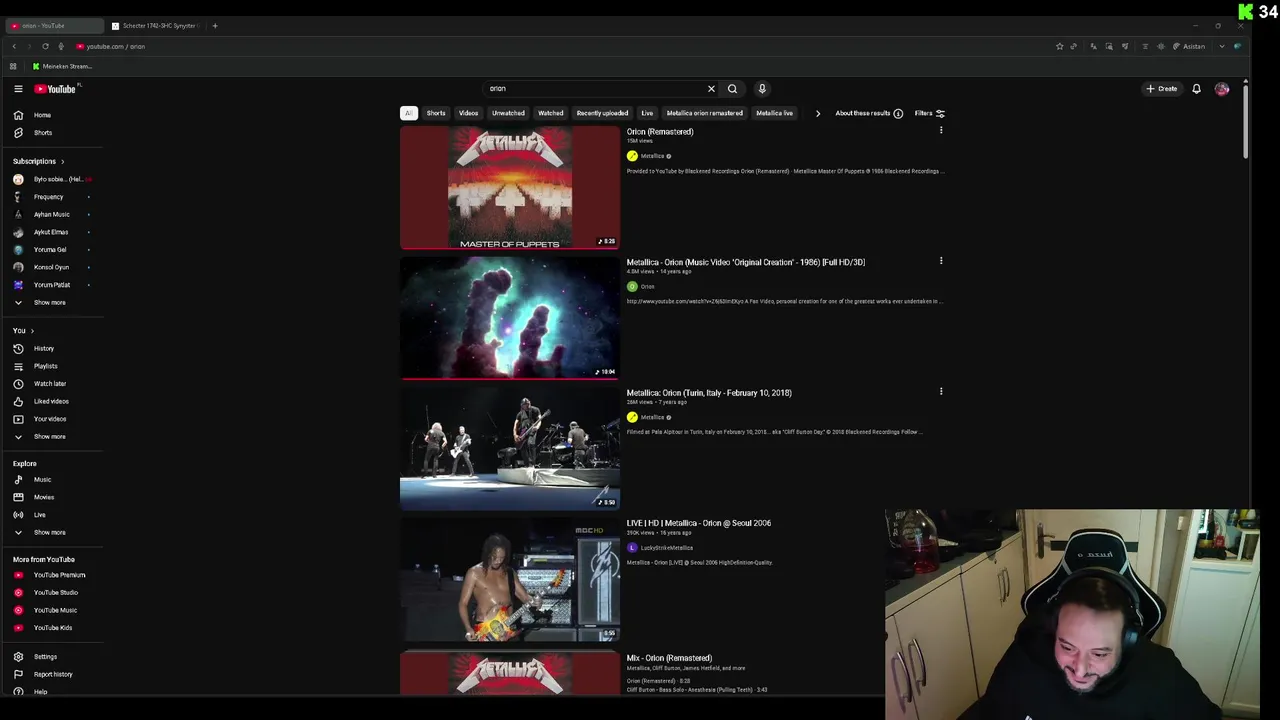Click About these results
Screen dimensions: 1280x720
(868, 114)
